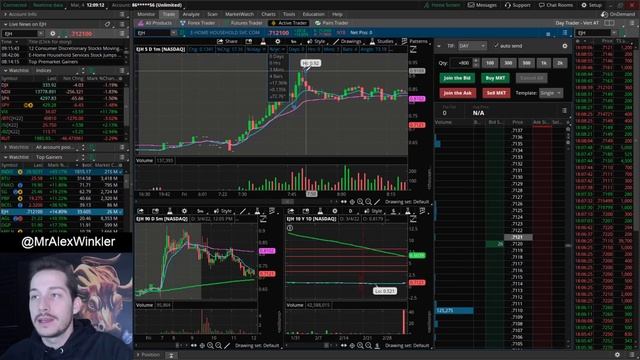This screenshot has width=640, height=360.
Task: Collapse the Top Gainers watchlist
Action: pos(5,157)
